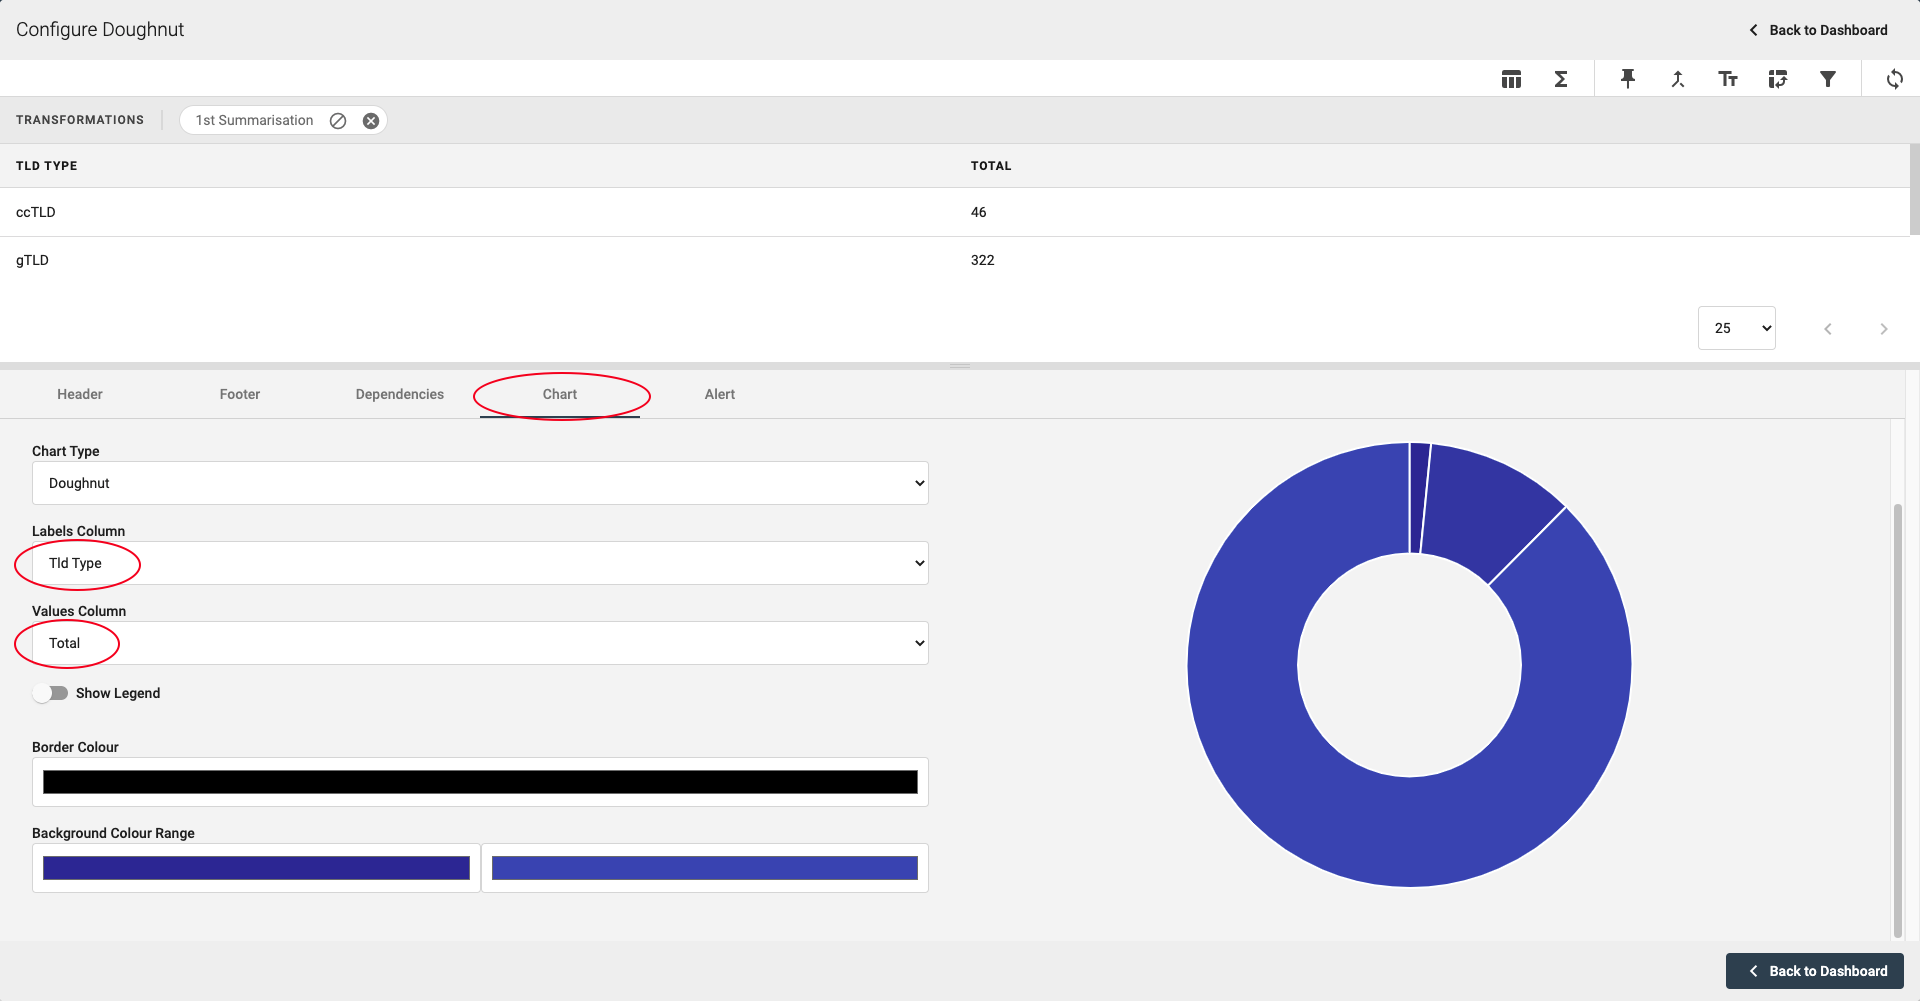
Task: Disable the 1st Summarisation transformation
Action: 338,121
